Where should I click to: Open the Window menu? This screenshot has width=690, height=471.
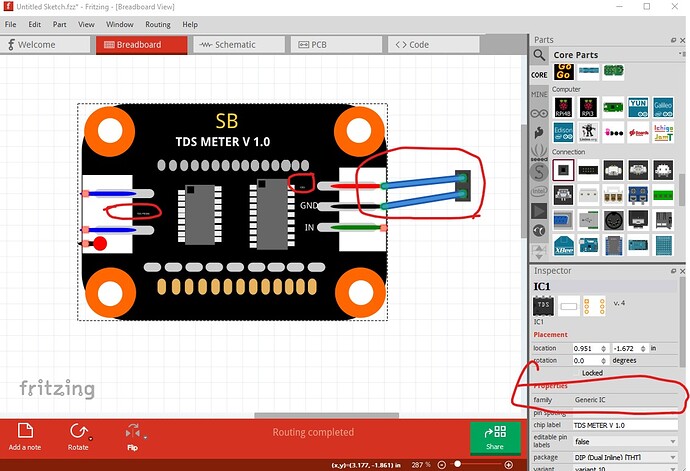119,25
